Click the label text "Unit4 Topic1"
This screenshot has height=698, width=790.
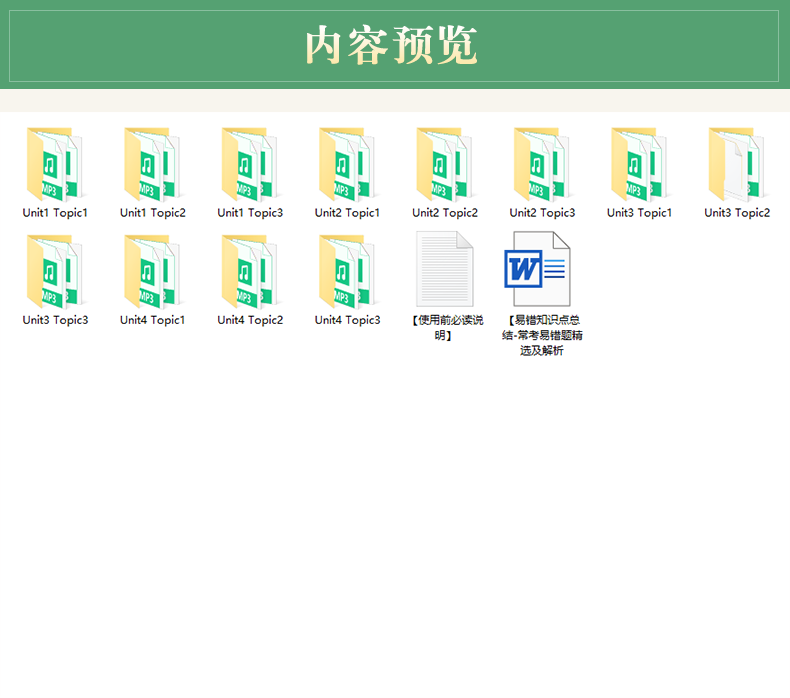(153, 321)
